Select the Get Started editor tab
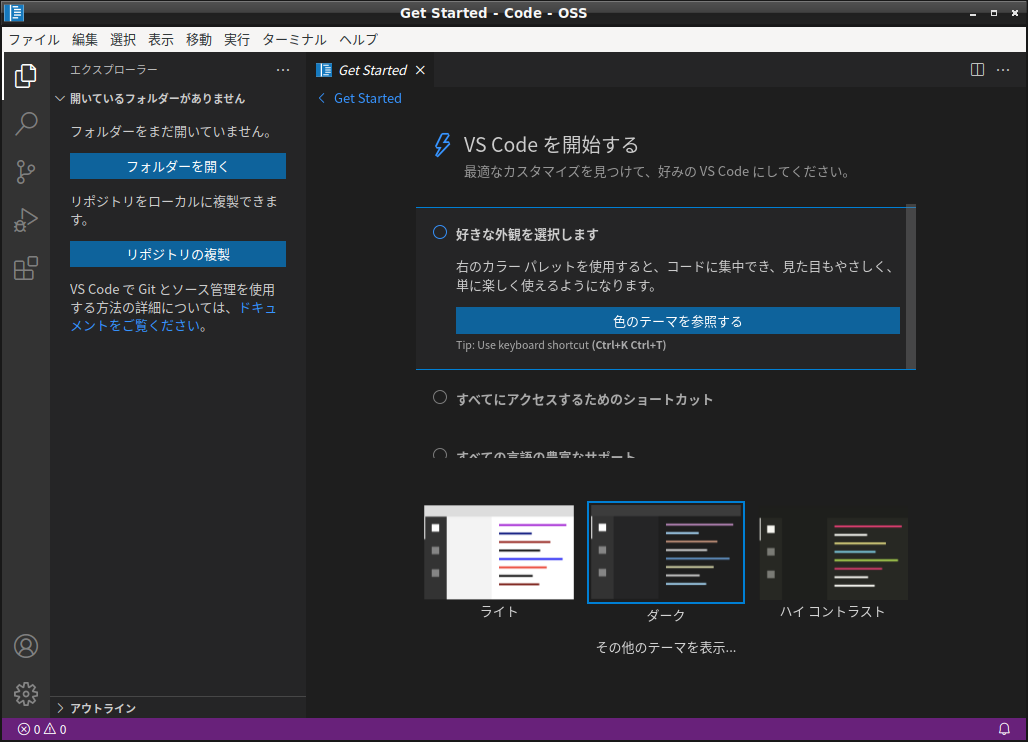The height and width of the screenshot is (742, 1028). tap(370, 70)
